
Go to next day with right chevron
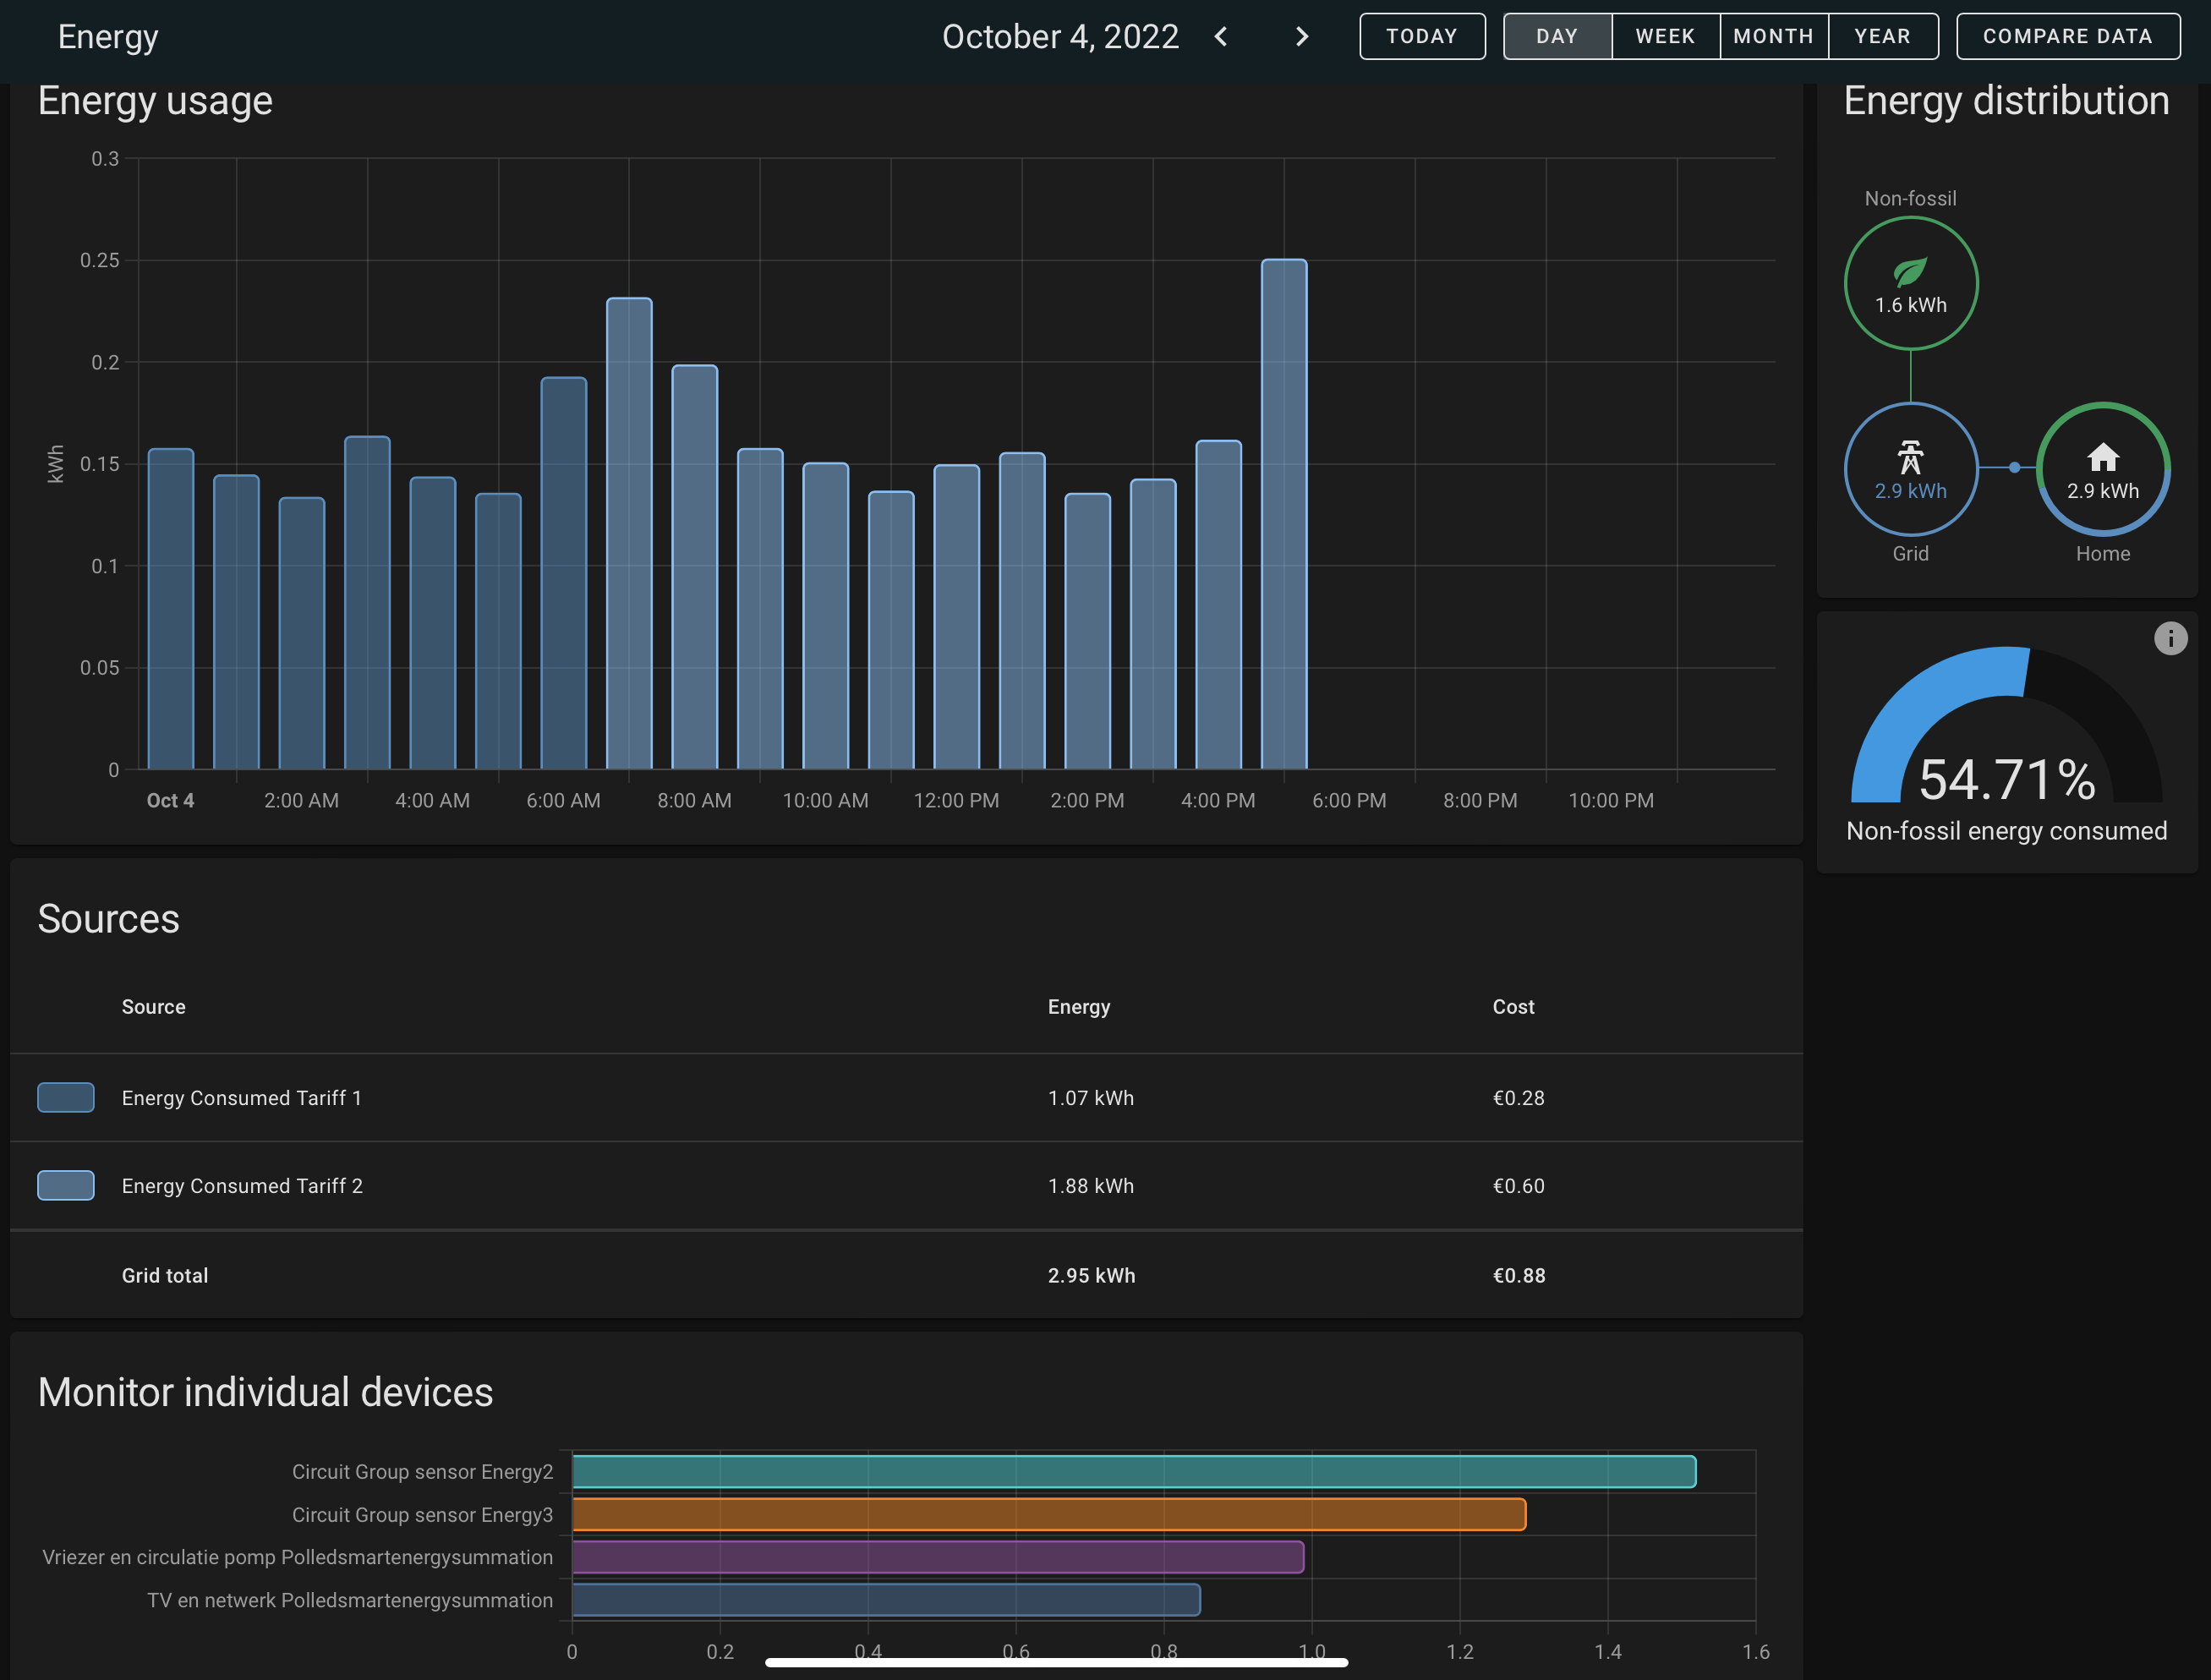[1301, 37]
